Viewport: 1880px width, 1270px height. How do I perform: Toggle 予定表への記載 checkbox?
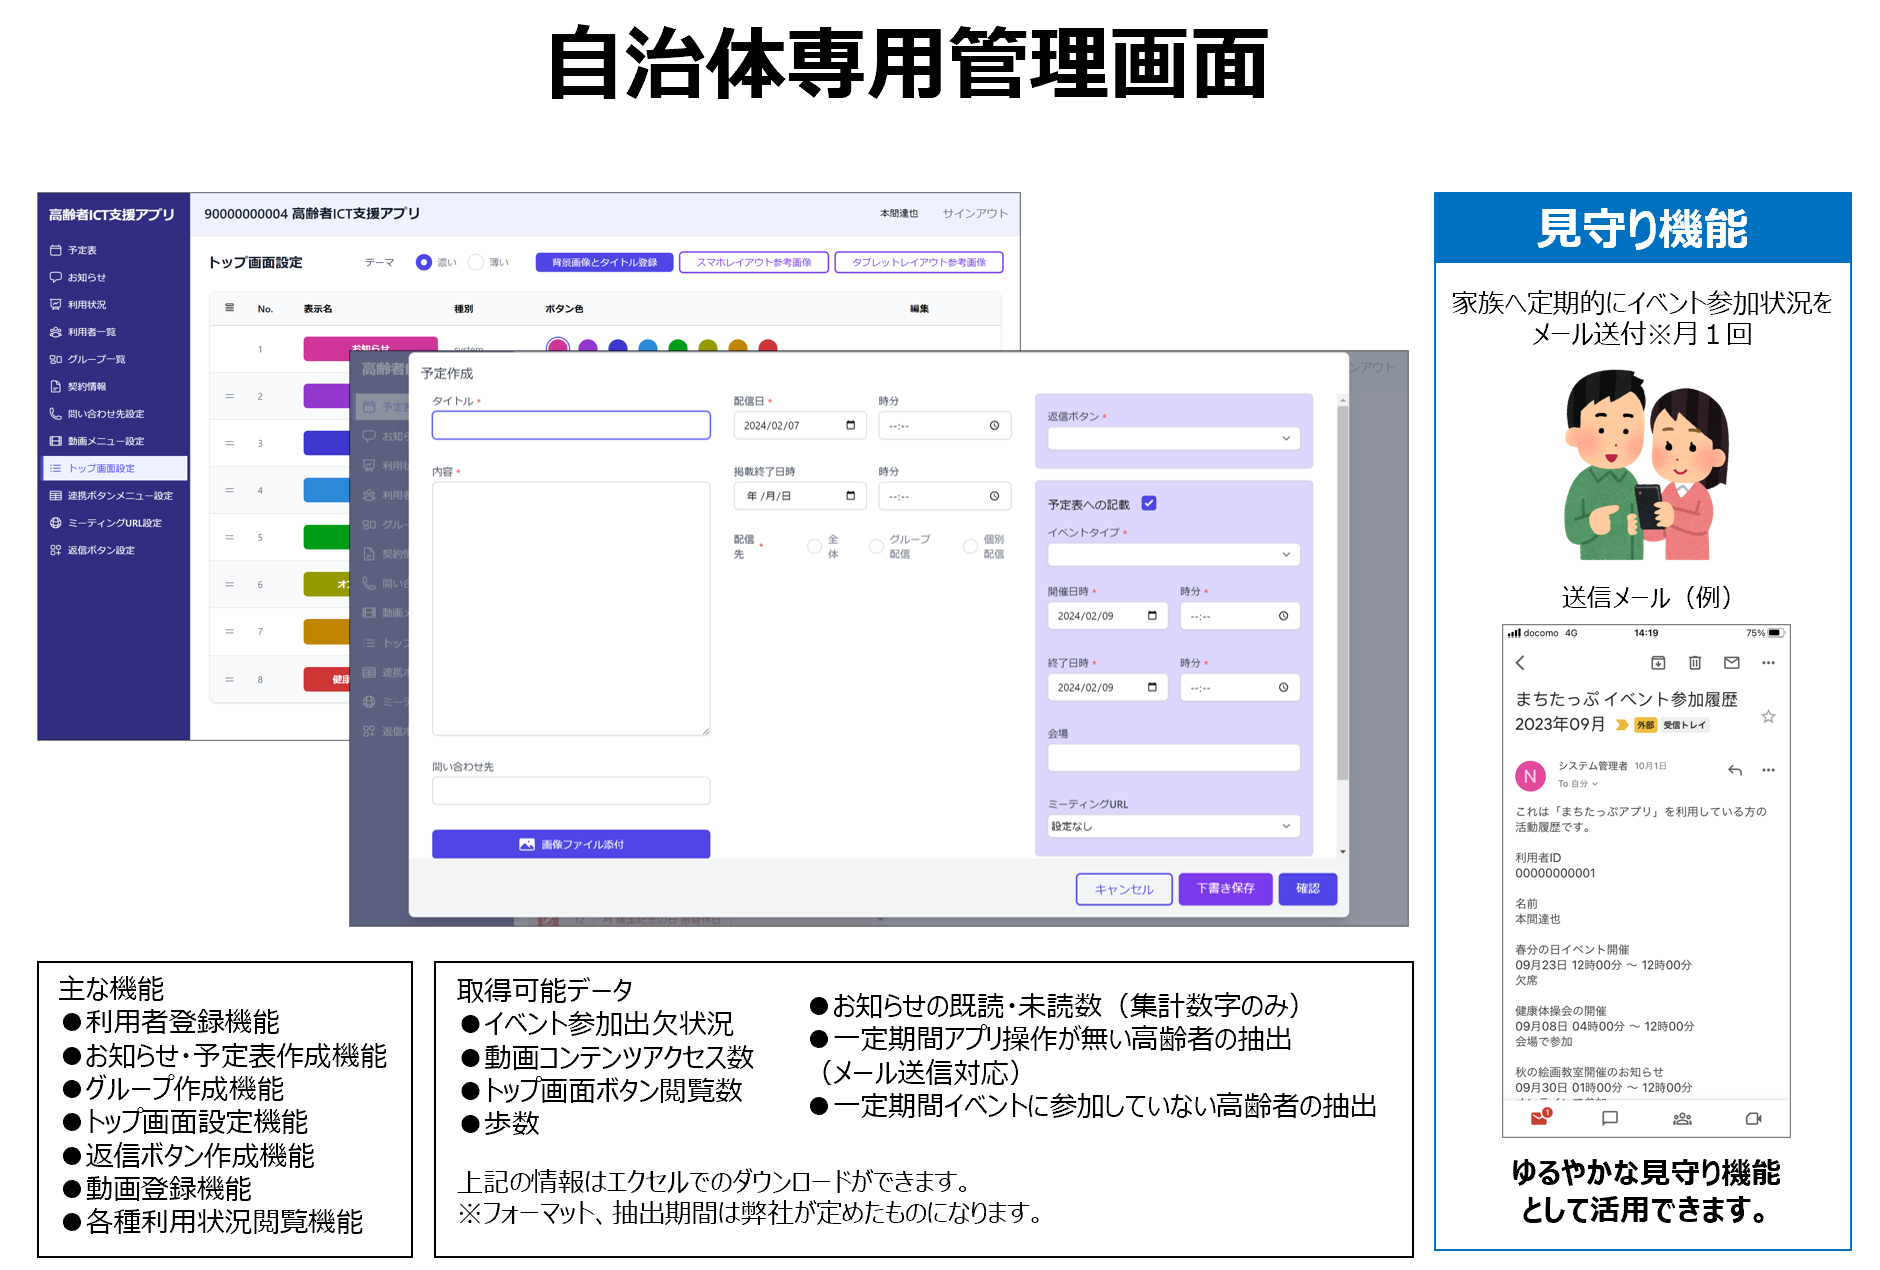click(x=1149, y=503)
